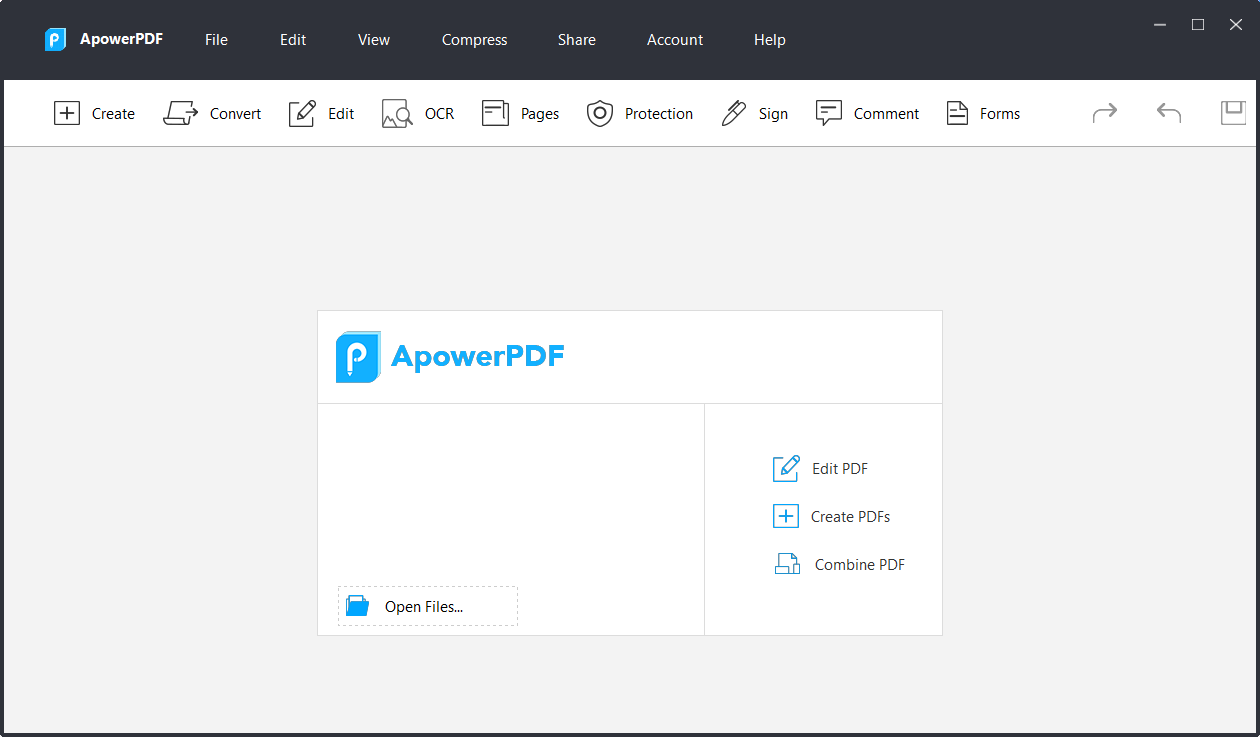Click the Create label in toolbar
This screenshot has height=737, width=1260.
pos(113,114)
